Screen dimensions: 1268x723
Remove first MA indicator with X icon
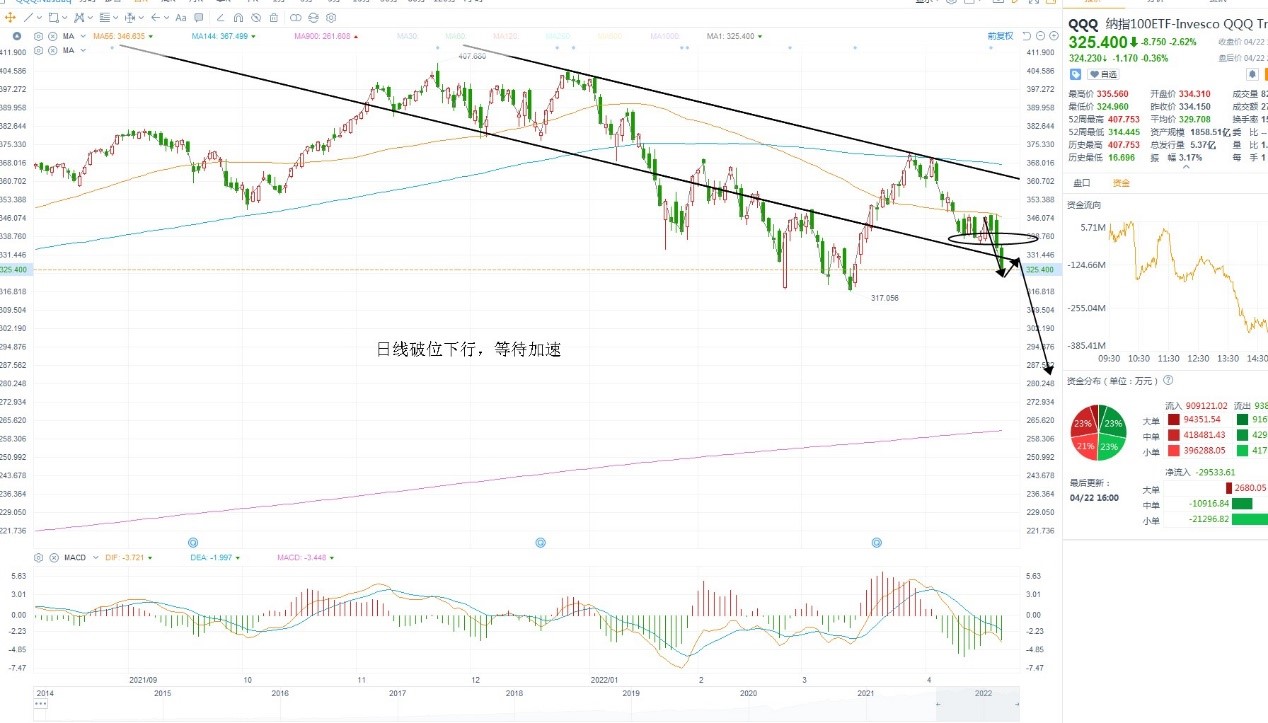pyautogui.click(x=52, y=36)
